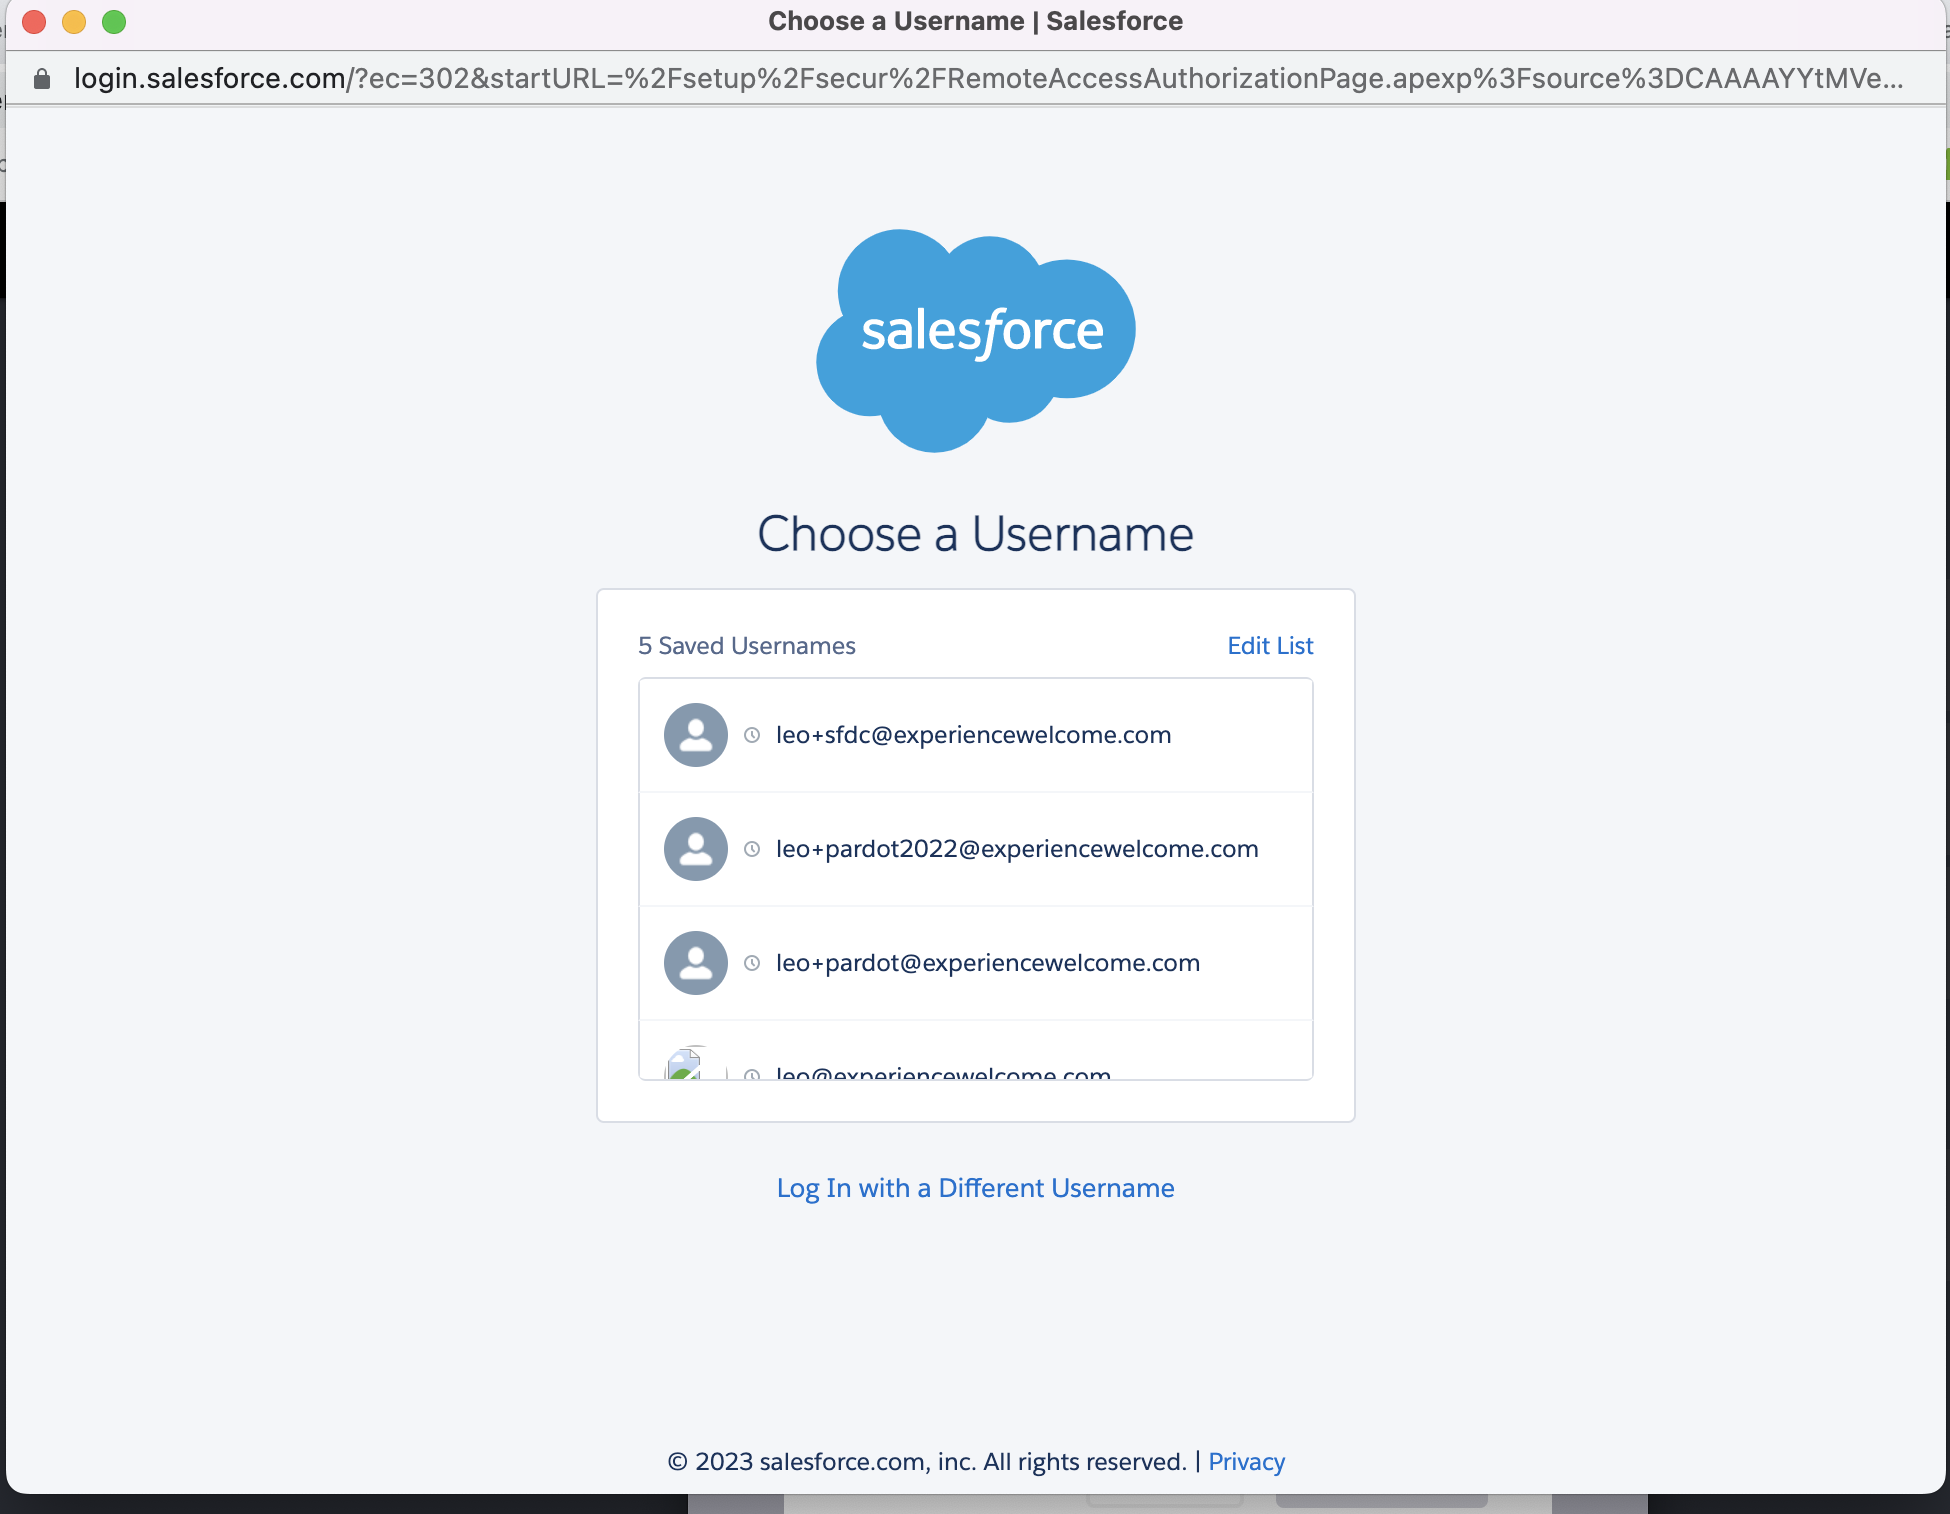1950x1514 pixels.
Task: Click clock icon beside leo+sfdc username
Action: pos(752,735)
